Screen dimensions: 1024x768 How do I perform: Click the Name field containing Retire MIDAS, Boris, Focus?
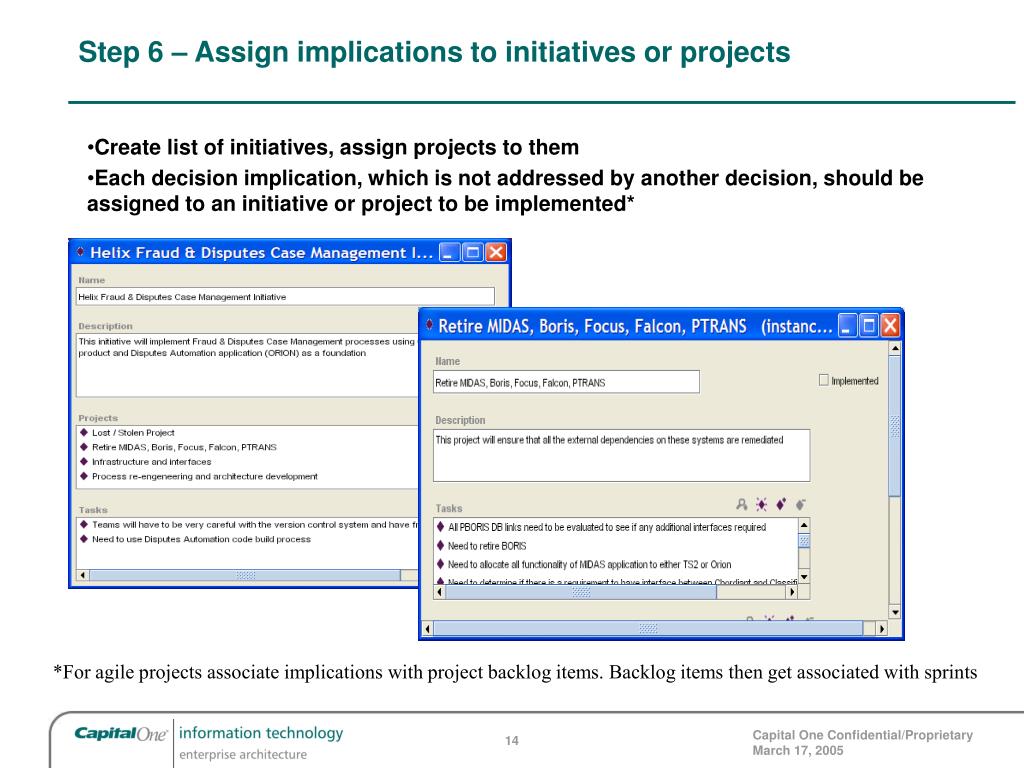point(566,383)
